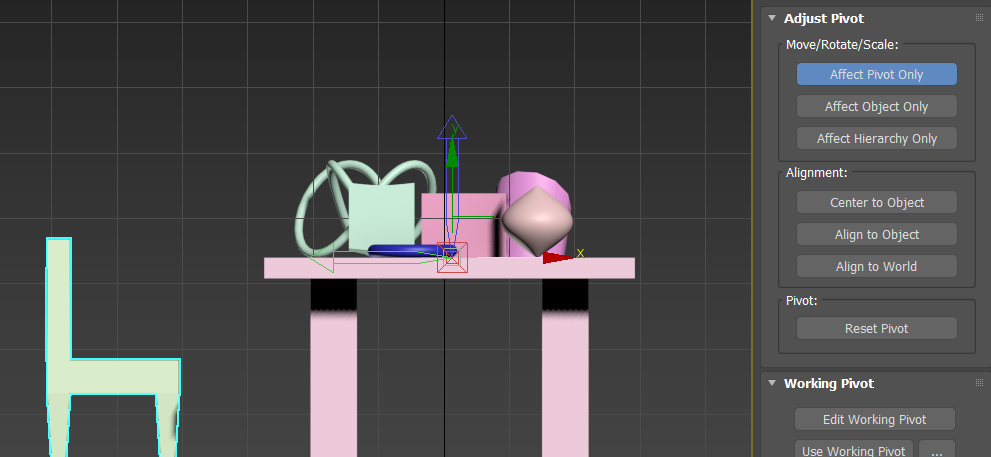Image resolution: width=991 pixels, height=457 pixels.
Task: Click Edit Working Pivot button
Action: (875, 420)
